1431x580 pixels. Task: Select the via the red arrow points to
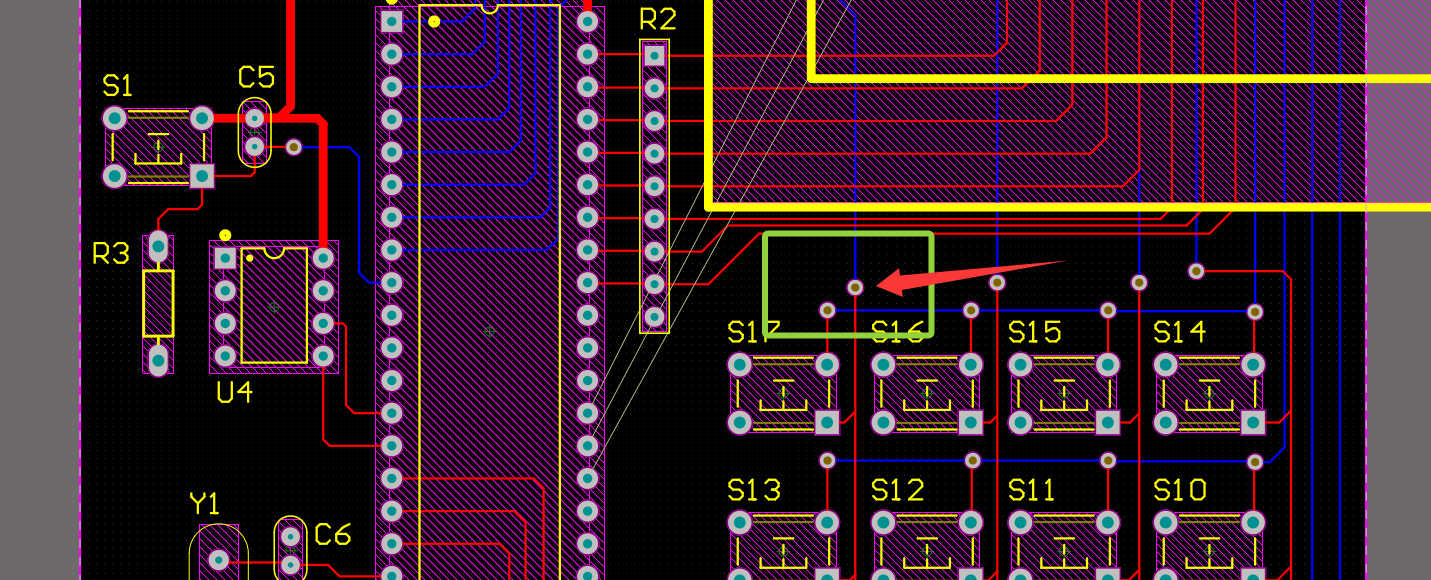pyautogui.click(x=855, y=287)
